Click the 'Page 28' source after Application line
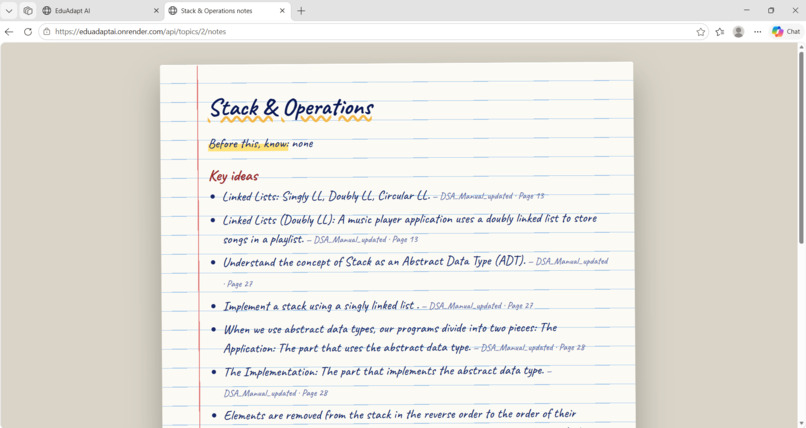This screenshot has height=428, width=806. point(572,348)
